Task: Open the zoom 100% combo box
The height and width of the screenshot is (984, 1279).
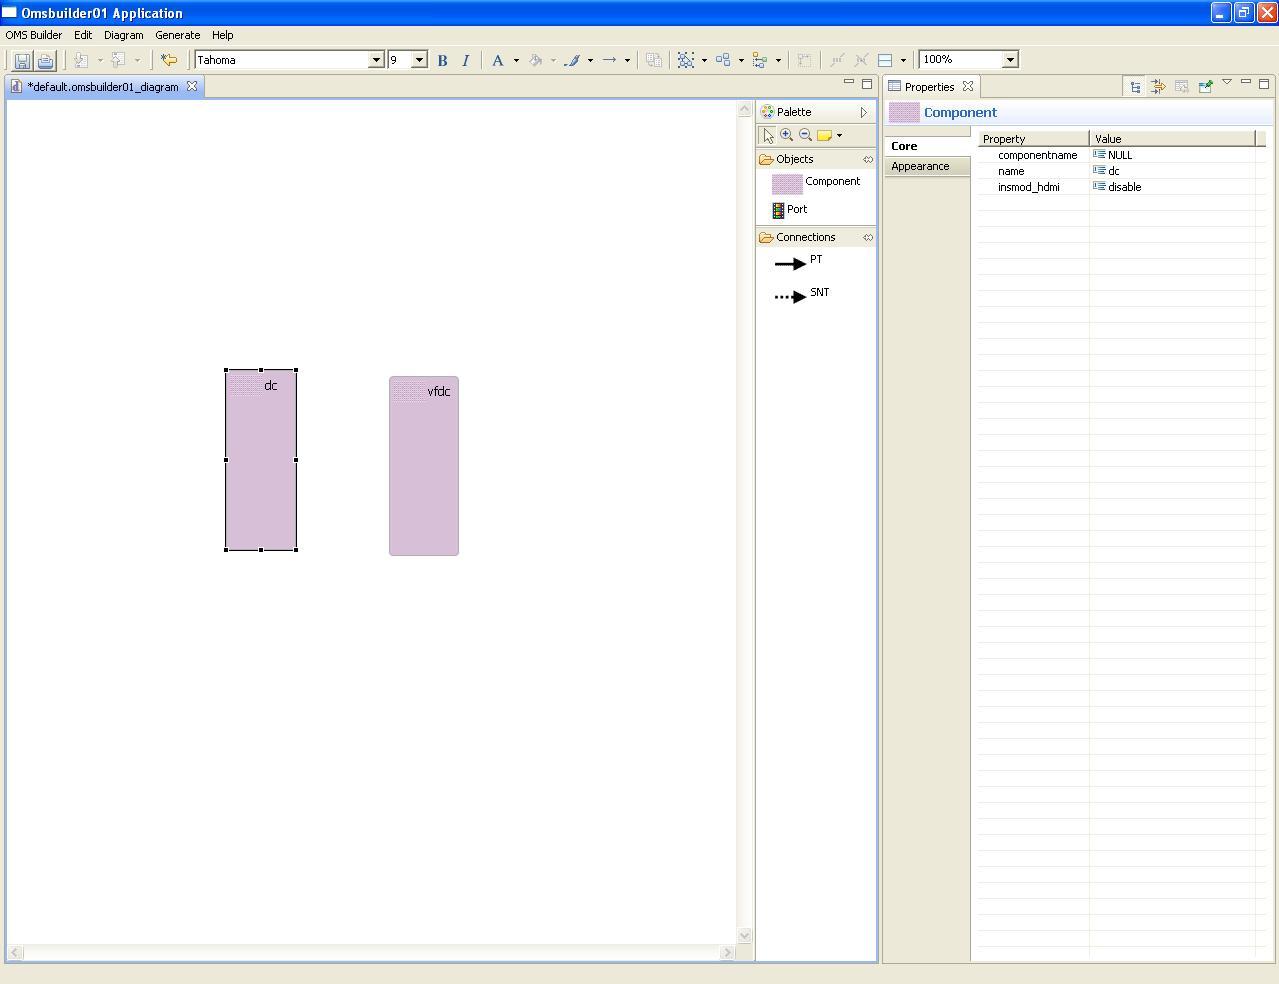Action: [1010, 60]
